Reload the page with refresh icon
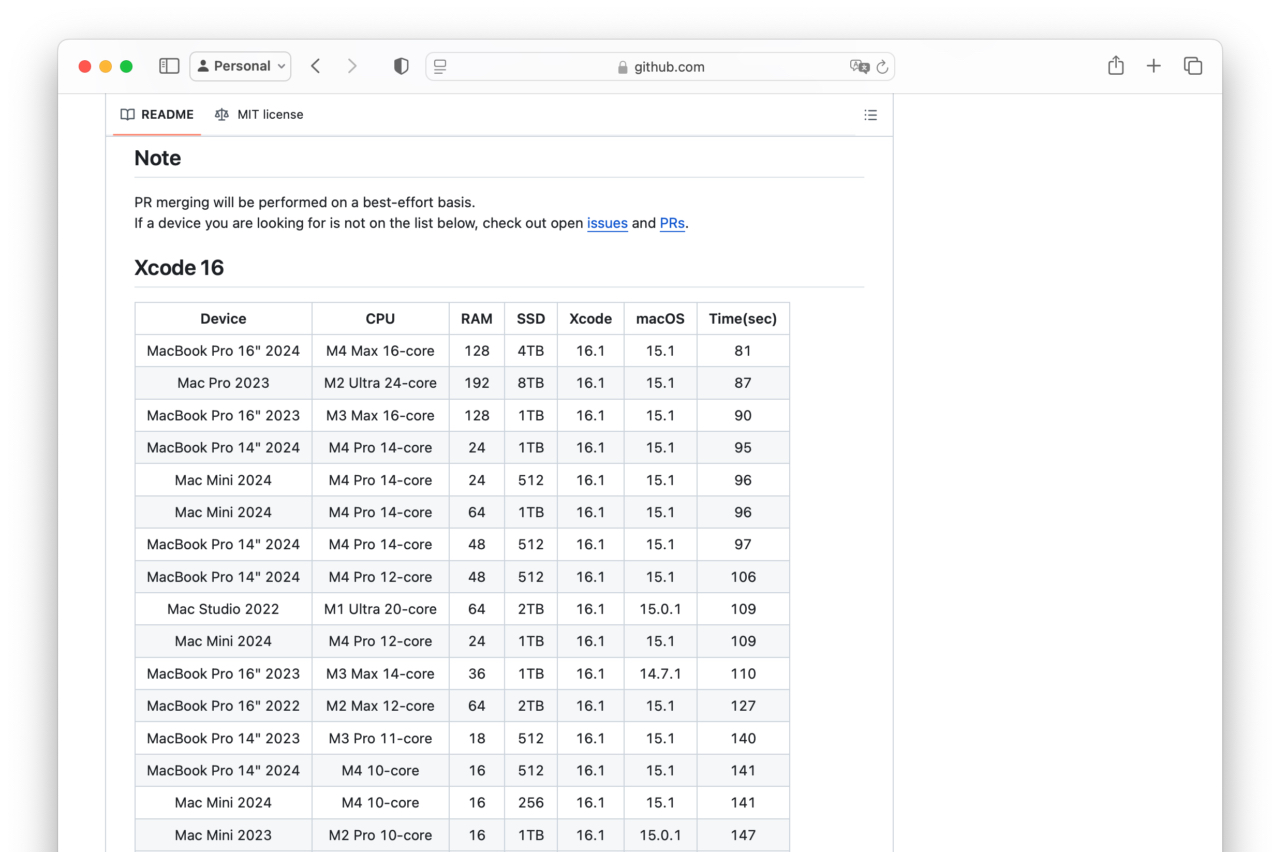 click(x=882, y=67)
